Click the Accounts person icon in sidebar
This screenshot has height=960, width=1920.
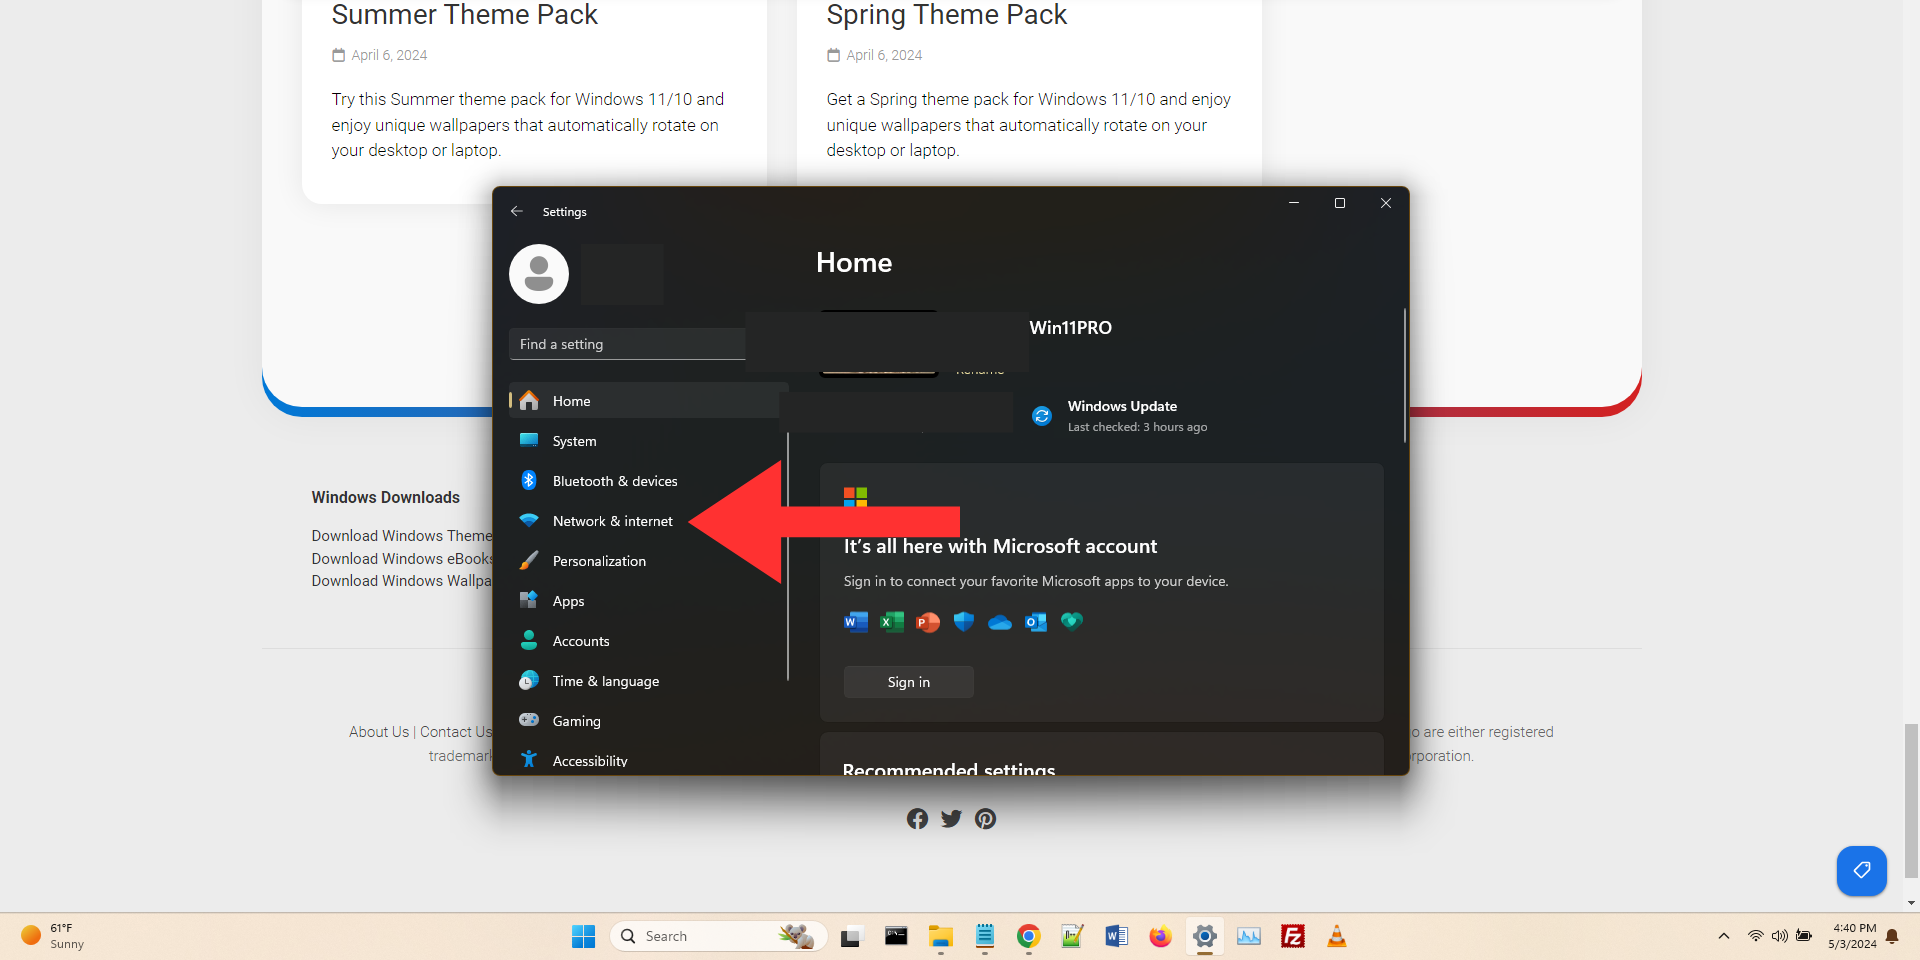point(529,640)
